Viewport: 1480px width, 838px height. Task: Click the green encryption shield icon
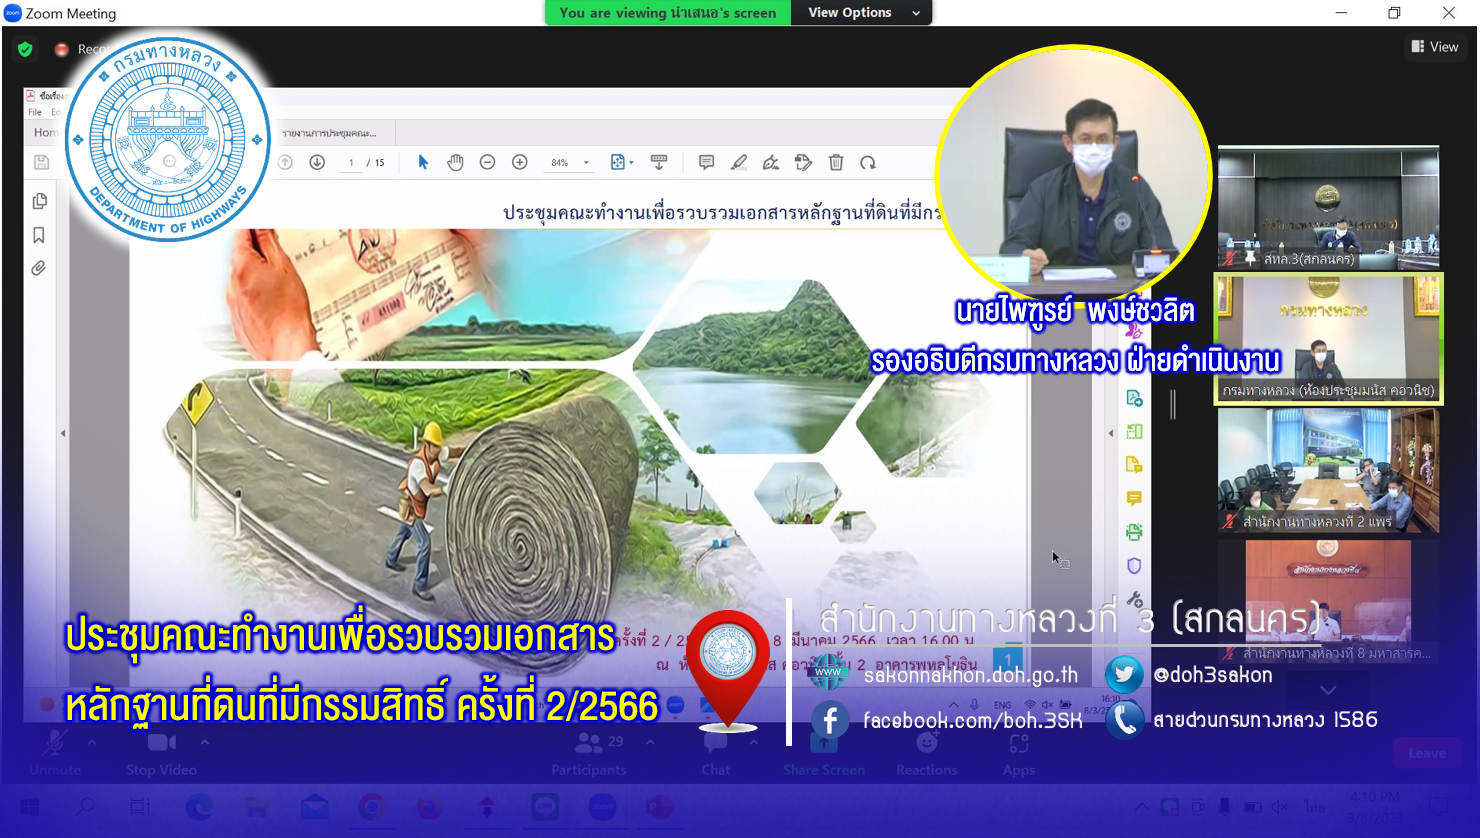point(25,49)
